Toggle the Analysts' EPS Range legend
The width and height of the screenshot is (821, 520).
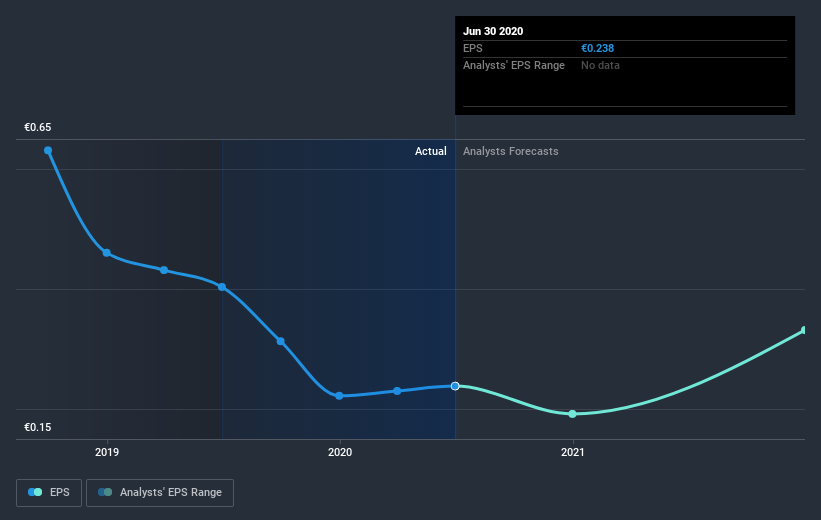coord(160,492)
